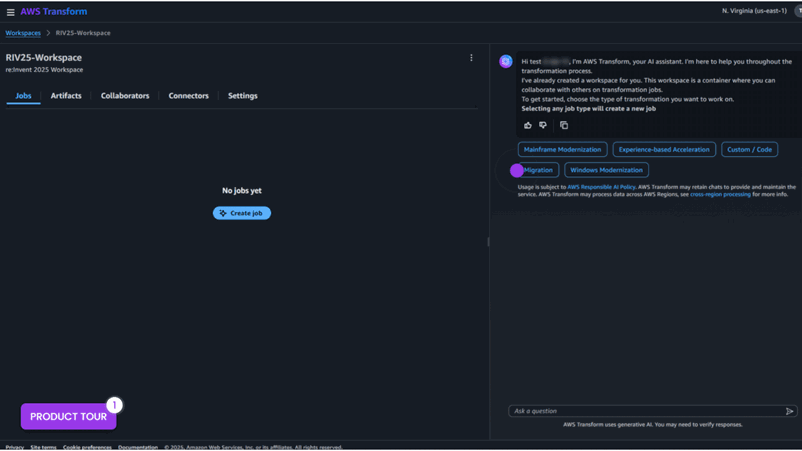Click the thumbs up feedback icon

(x=528, y=125)
